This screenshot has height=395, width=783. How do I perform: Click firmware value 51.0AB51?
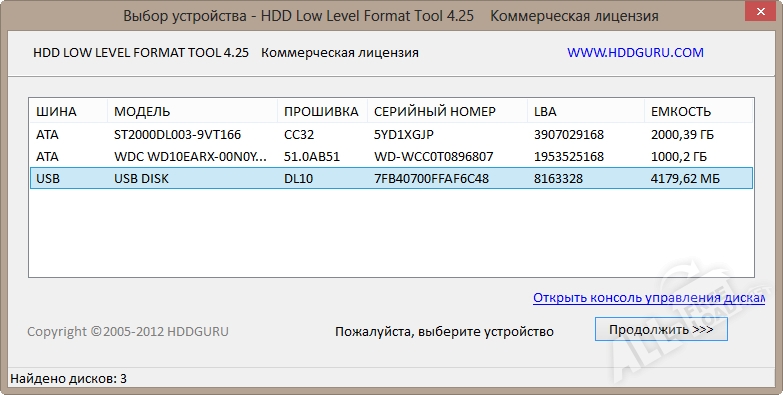[312, 157]
